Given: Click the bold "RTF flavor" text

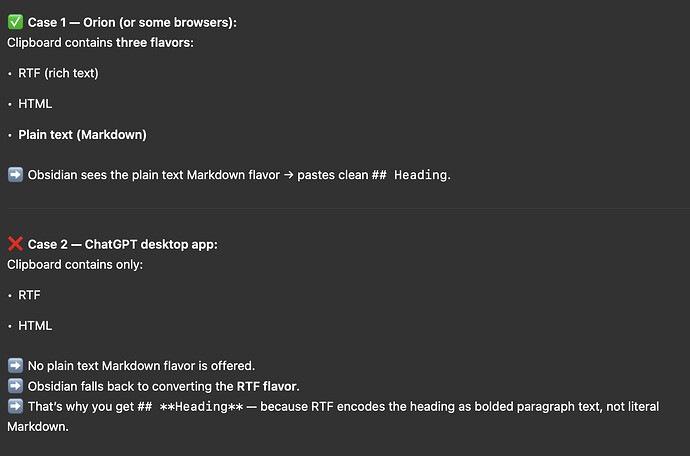Looking at the screenshot, I should (267, 386).
